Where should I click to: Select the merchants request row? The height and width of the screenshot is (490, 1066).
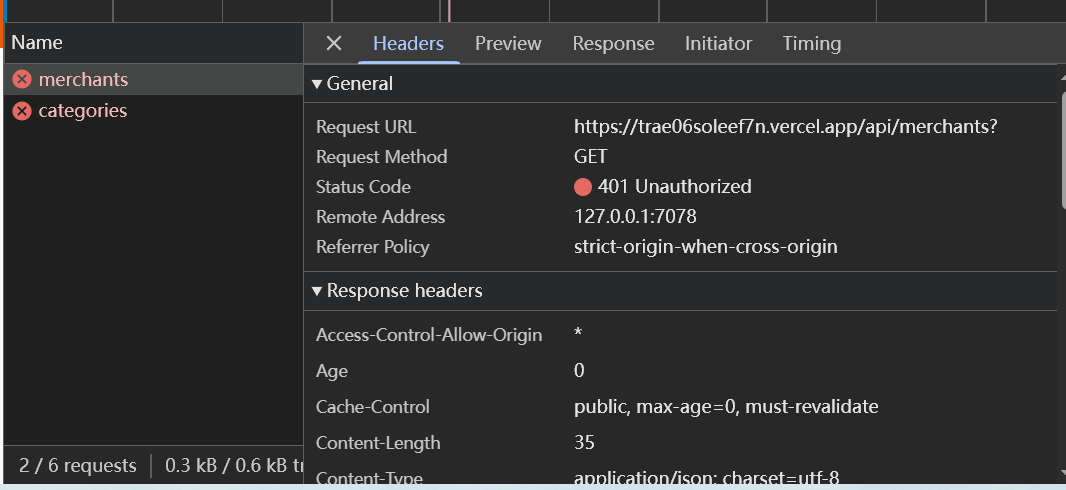[x=83, y=79]
